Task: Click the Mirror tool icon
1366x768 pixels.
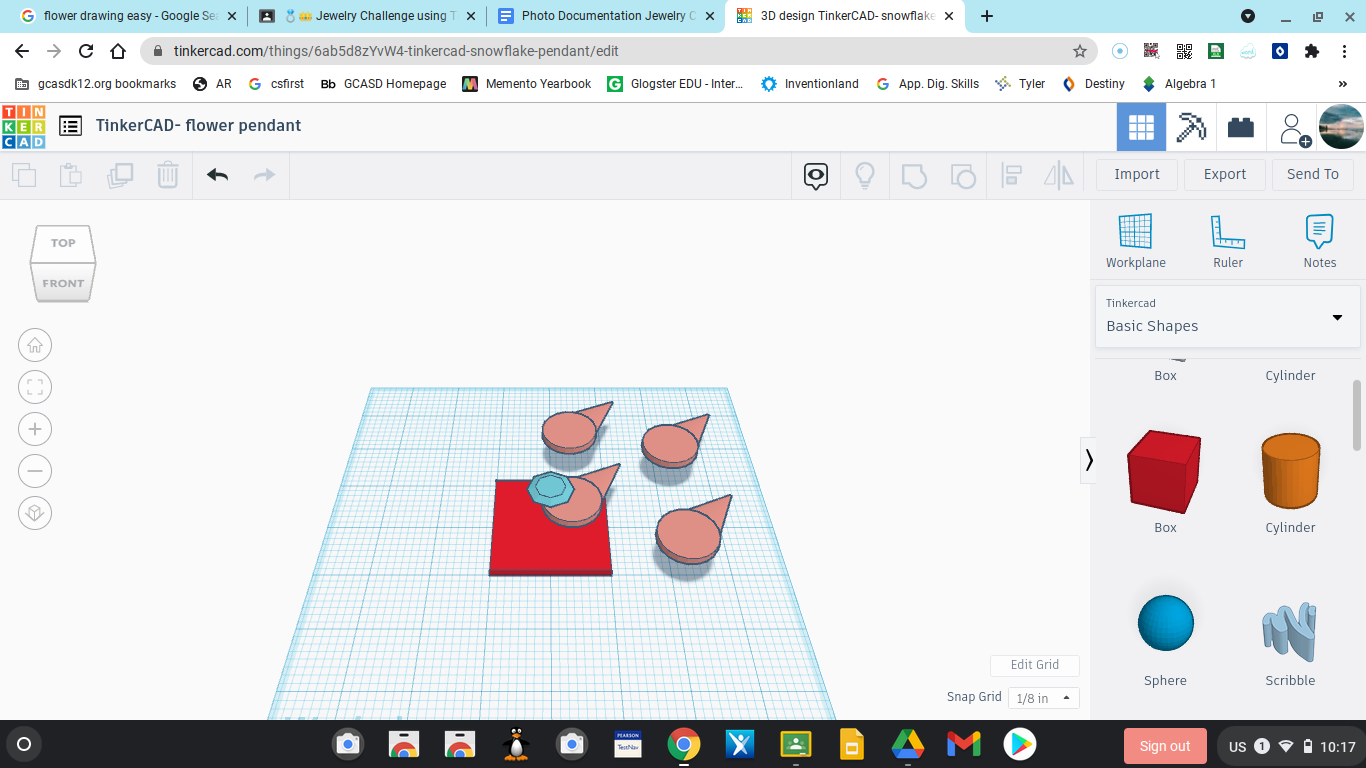Action: (1059, 176)
